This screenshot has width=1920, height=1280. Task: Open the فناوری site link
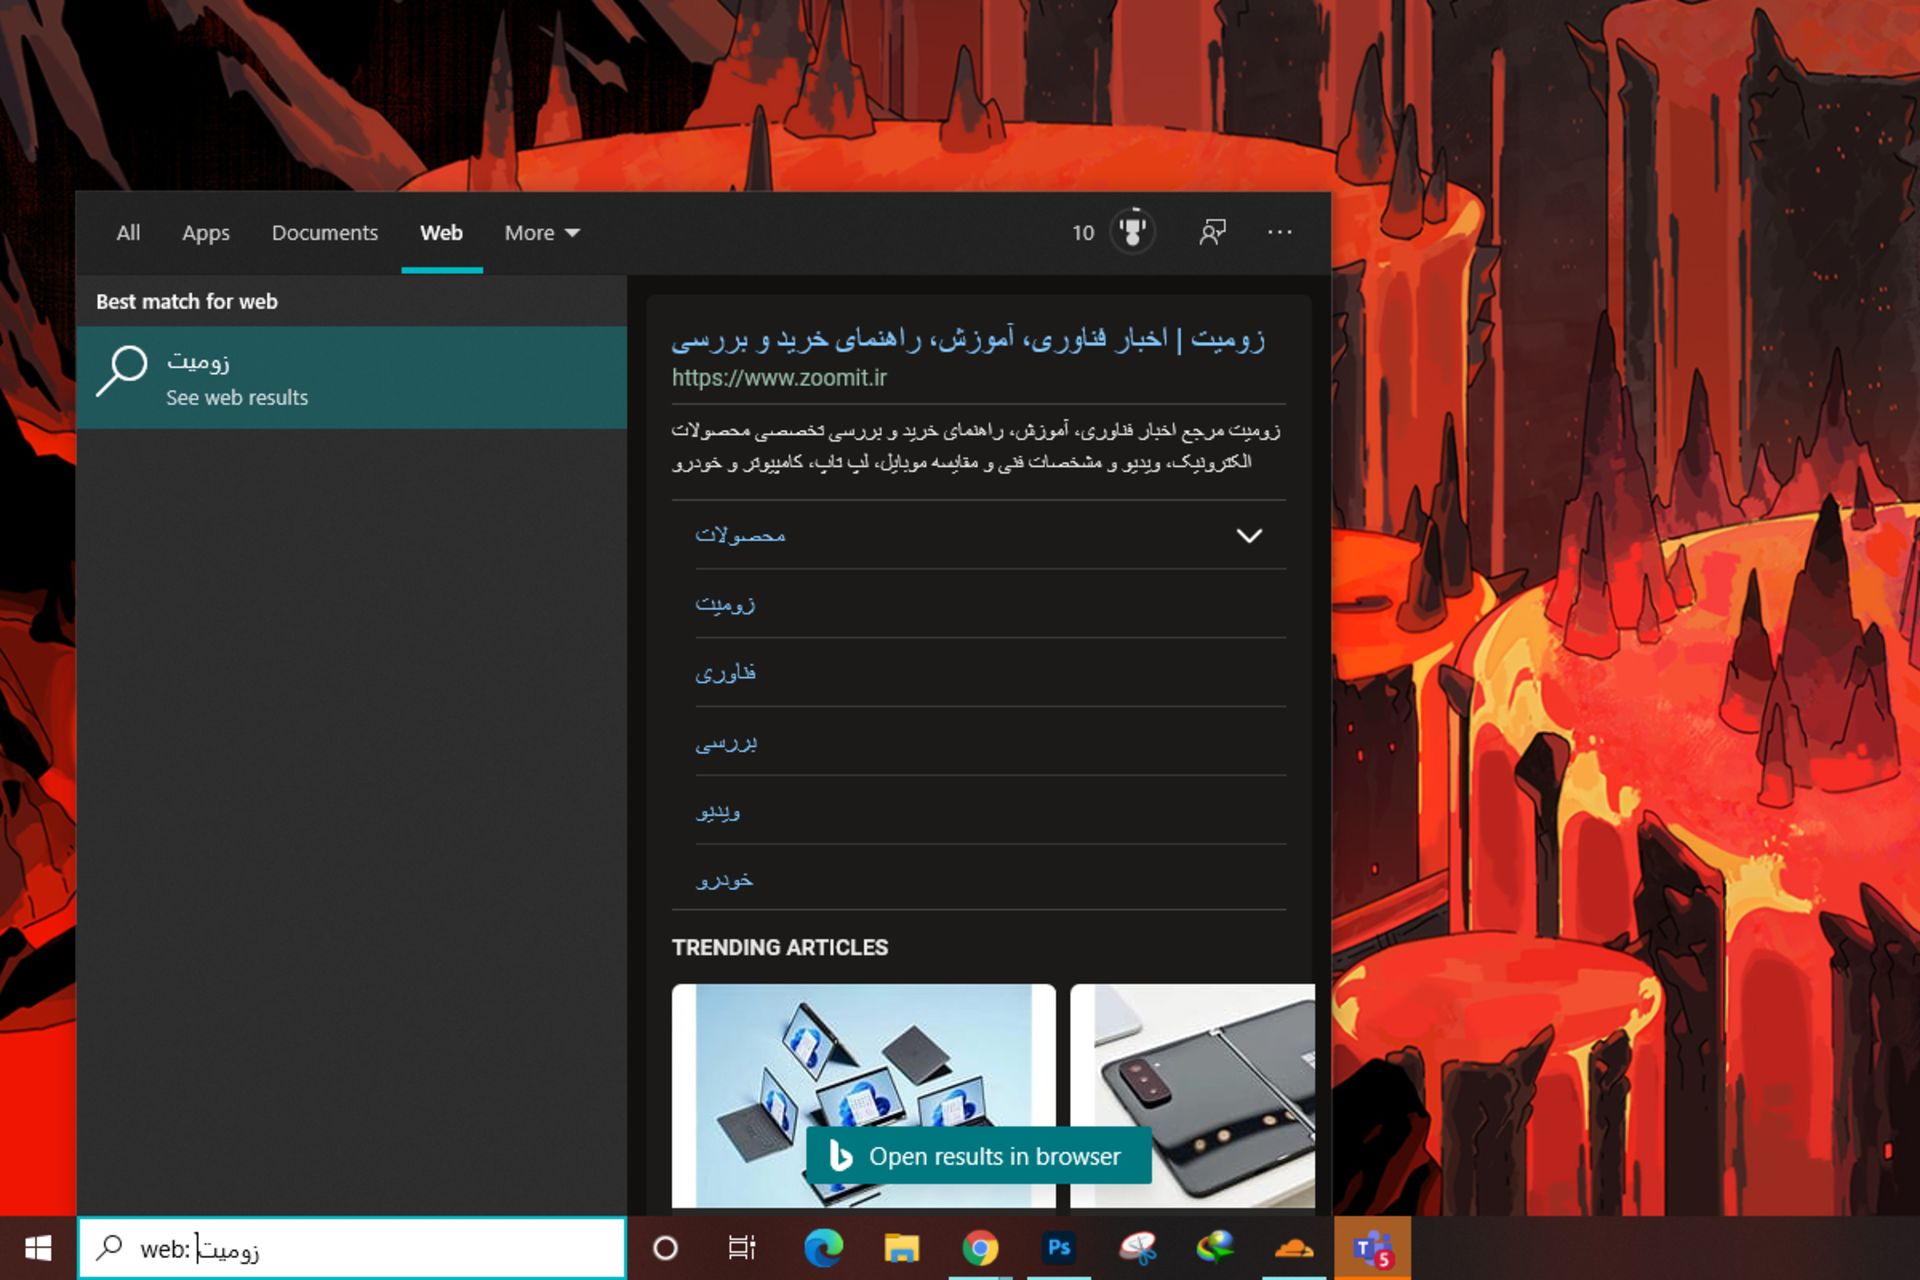[725, 673]
